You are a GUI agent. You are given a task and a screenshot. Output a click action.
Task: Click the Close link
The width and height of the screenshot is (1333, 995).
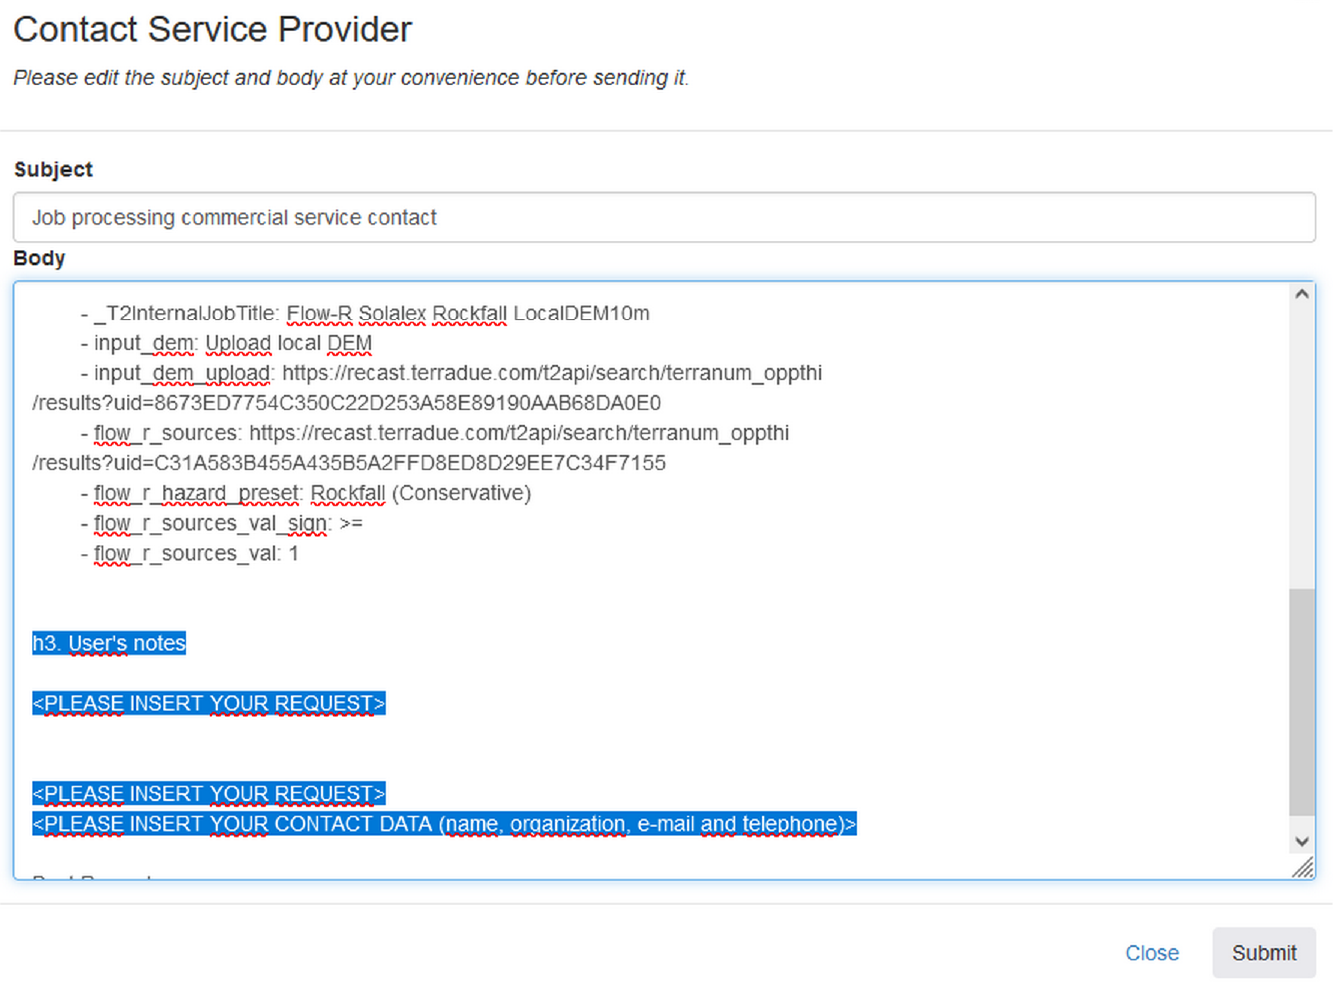point(1152,953)
